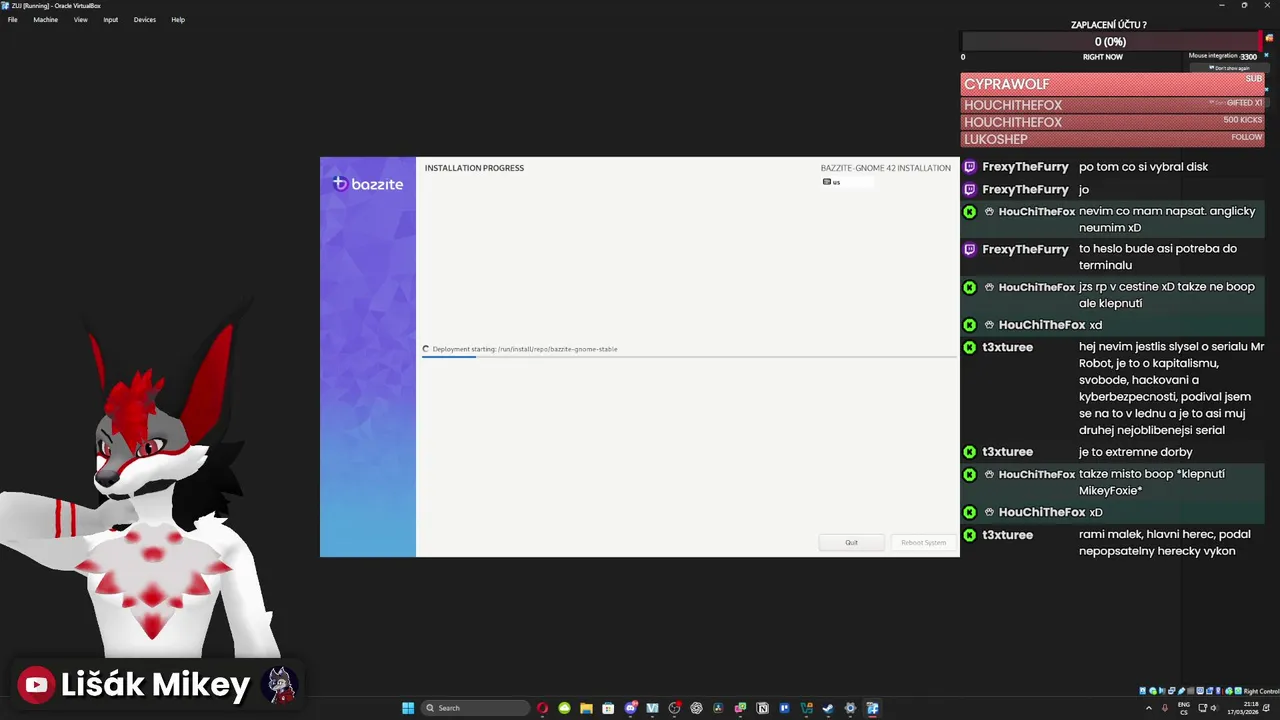The height and width of the screenshot is (720, 1280).
Task: Open DaVinci Resolve from taskbar
Action: point(718,708)
